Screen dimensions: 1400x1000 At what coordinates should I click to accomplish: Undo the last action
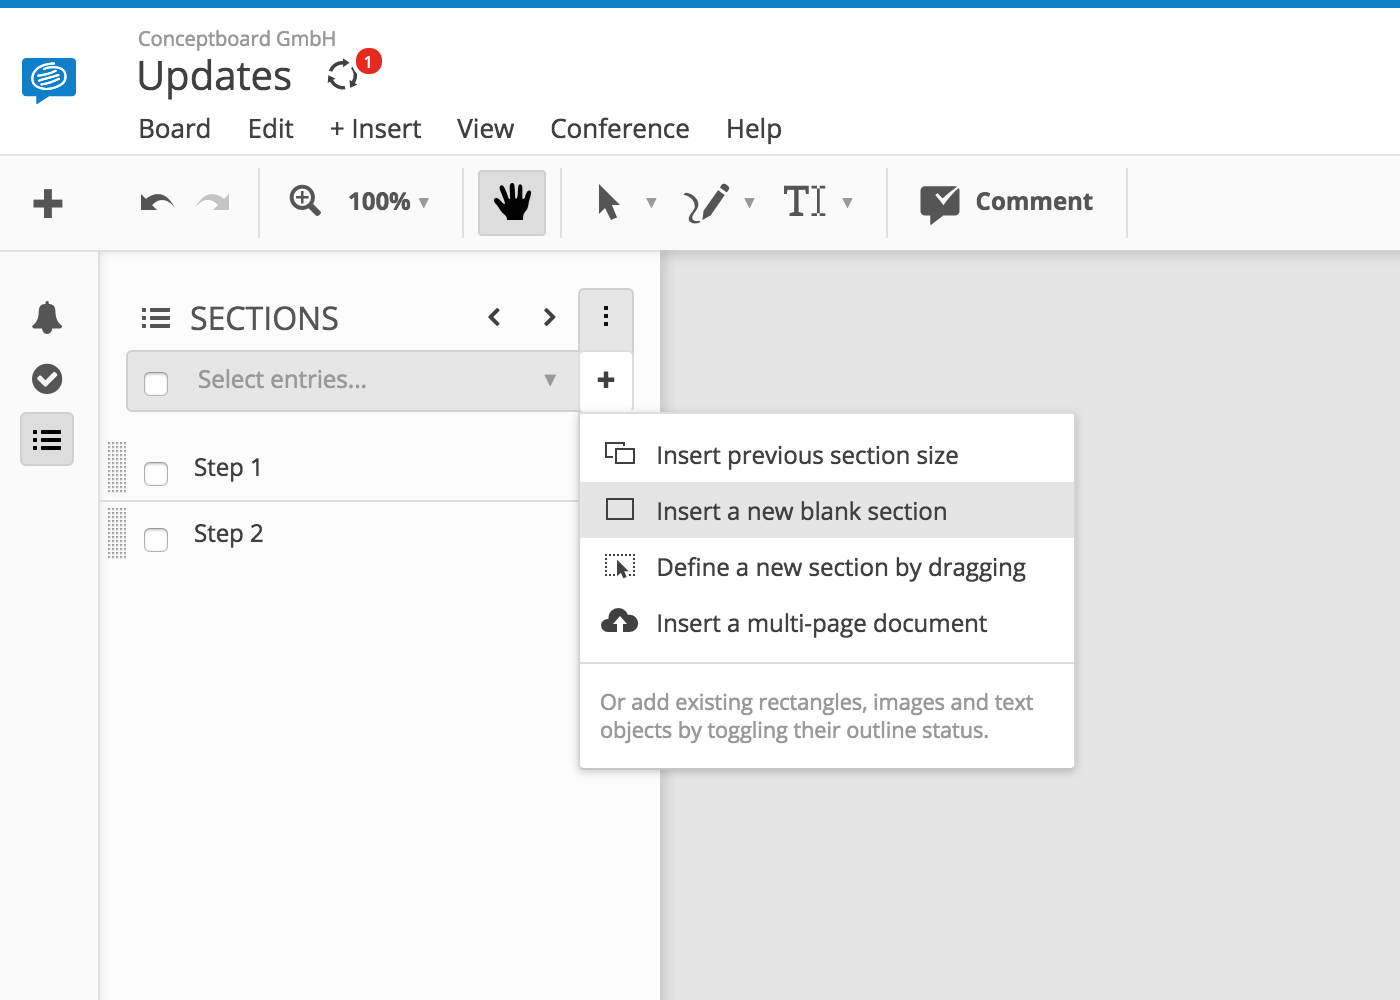point(157,203)
